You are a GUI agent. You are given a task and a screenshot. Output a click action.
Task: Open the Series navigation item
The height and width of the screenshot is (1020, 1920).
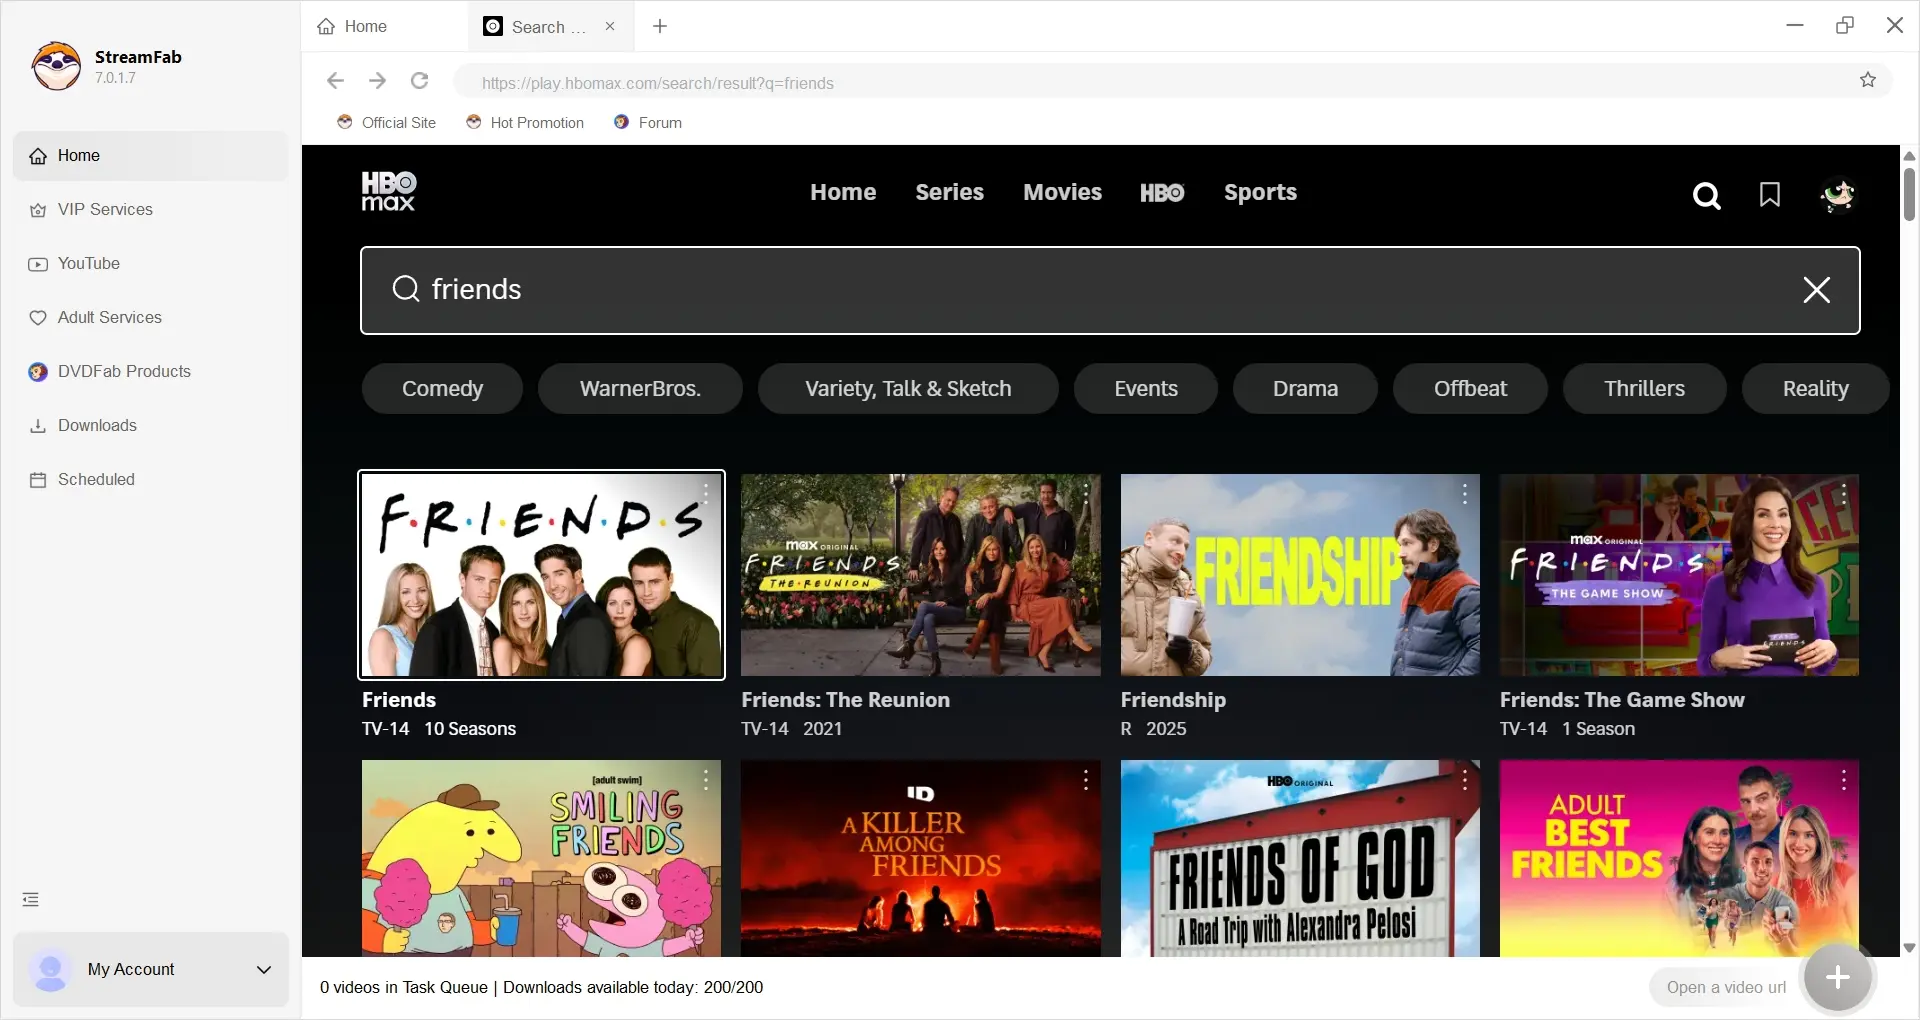click(x=949, y=192)
